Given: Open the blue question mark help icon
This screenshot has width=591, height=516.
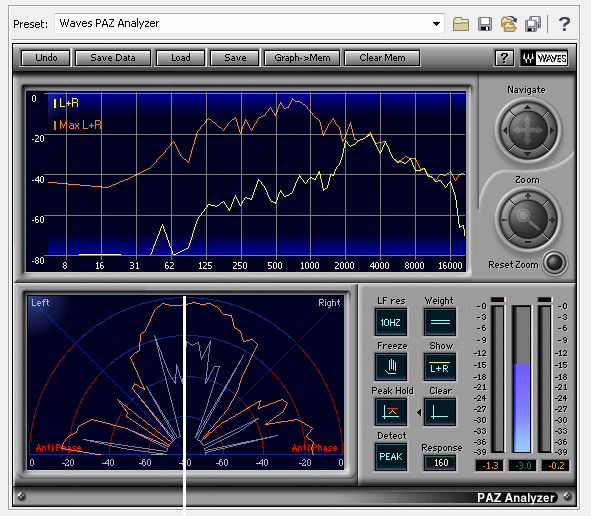Looking at the screenshot, I should pos(564,24).
